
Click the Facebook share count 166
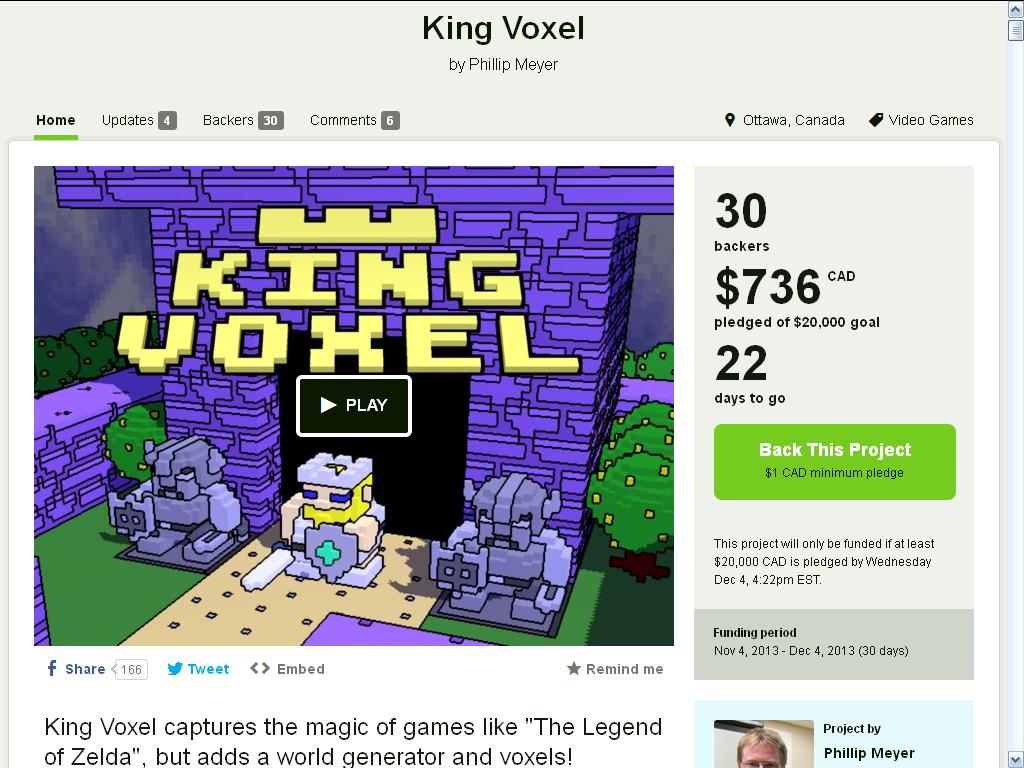(x=131, y=669)
